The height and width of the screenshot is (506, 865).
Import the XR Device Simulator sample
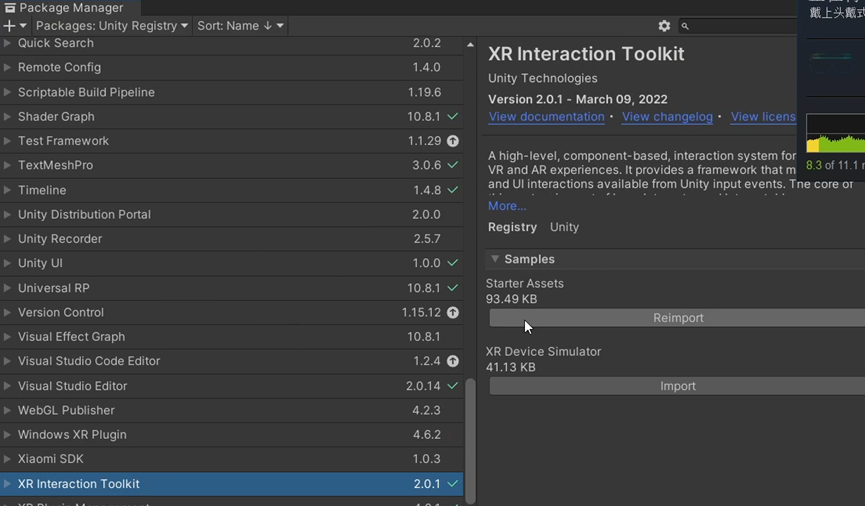[677, 386]
